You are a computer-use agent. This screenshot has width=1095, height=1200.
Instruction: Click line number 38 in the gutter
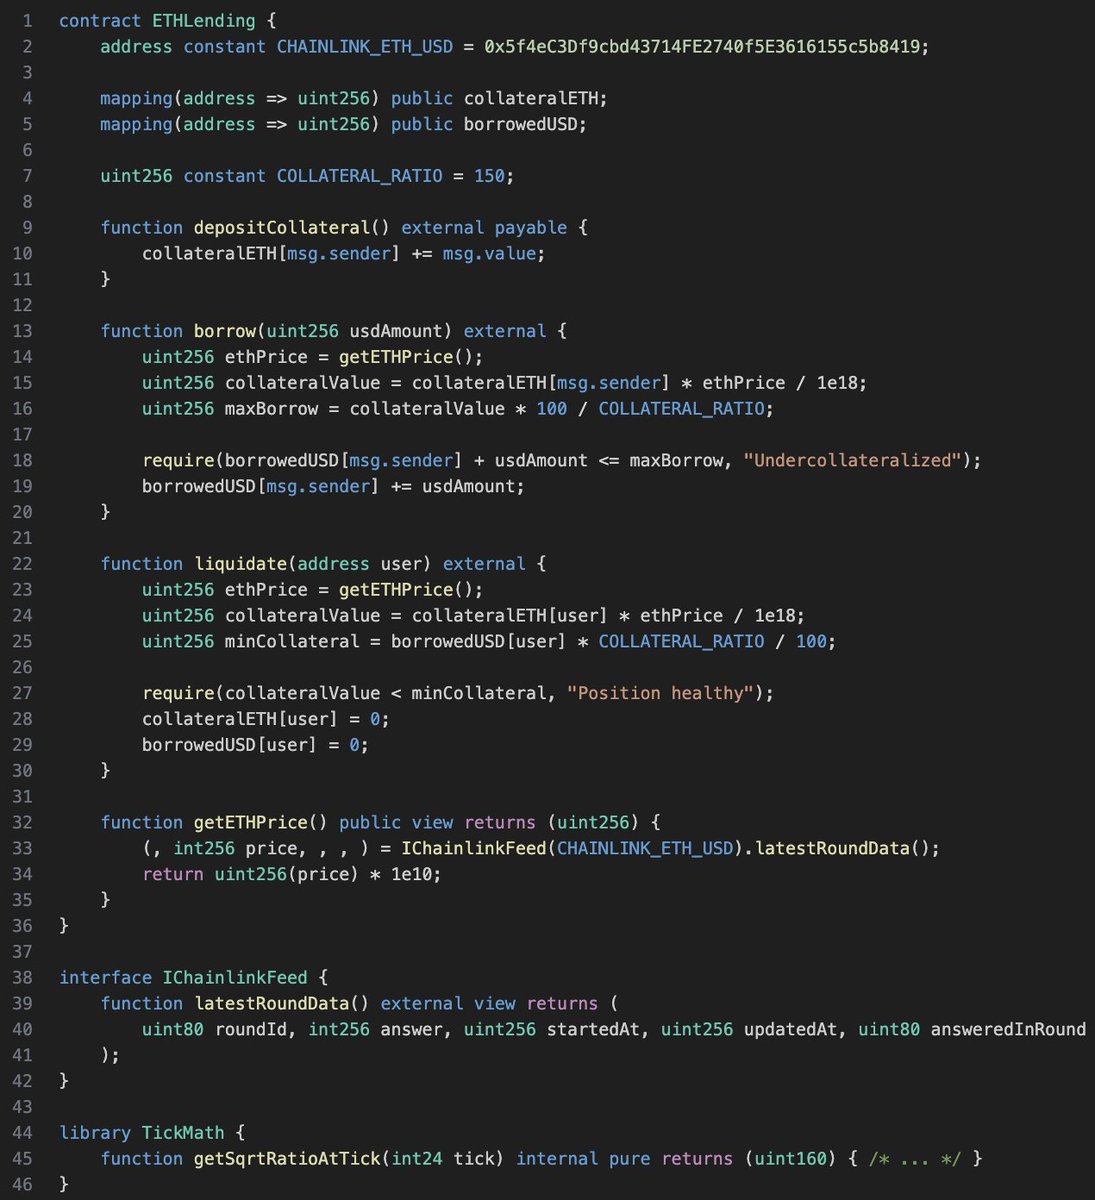point(22,978)
